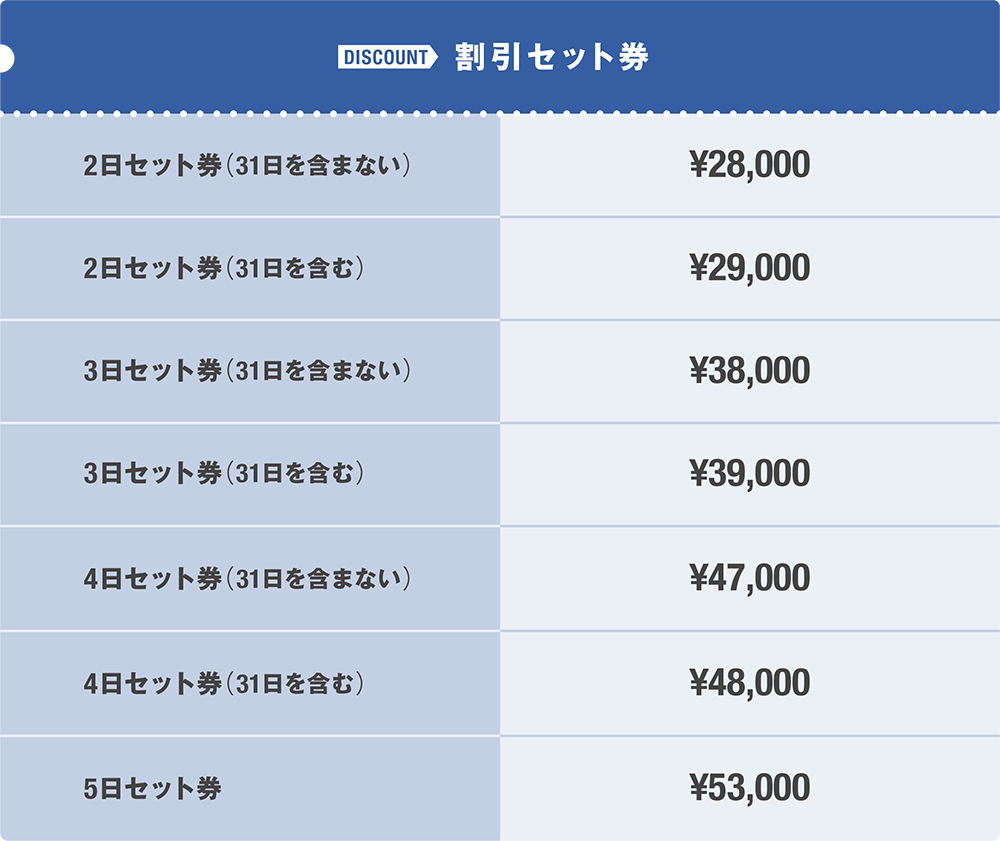Viewport: 1000px width, 841px height.
Task: Click the ¥53,000 price
Action: 749,788
